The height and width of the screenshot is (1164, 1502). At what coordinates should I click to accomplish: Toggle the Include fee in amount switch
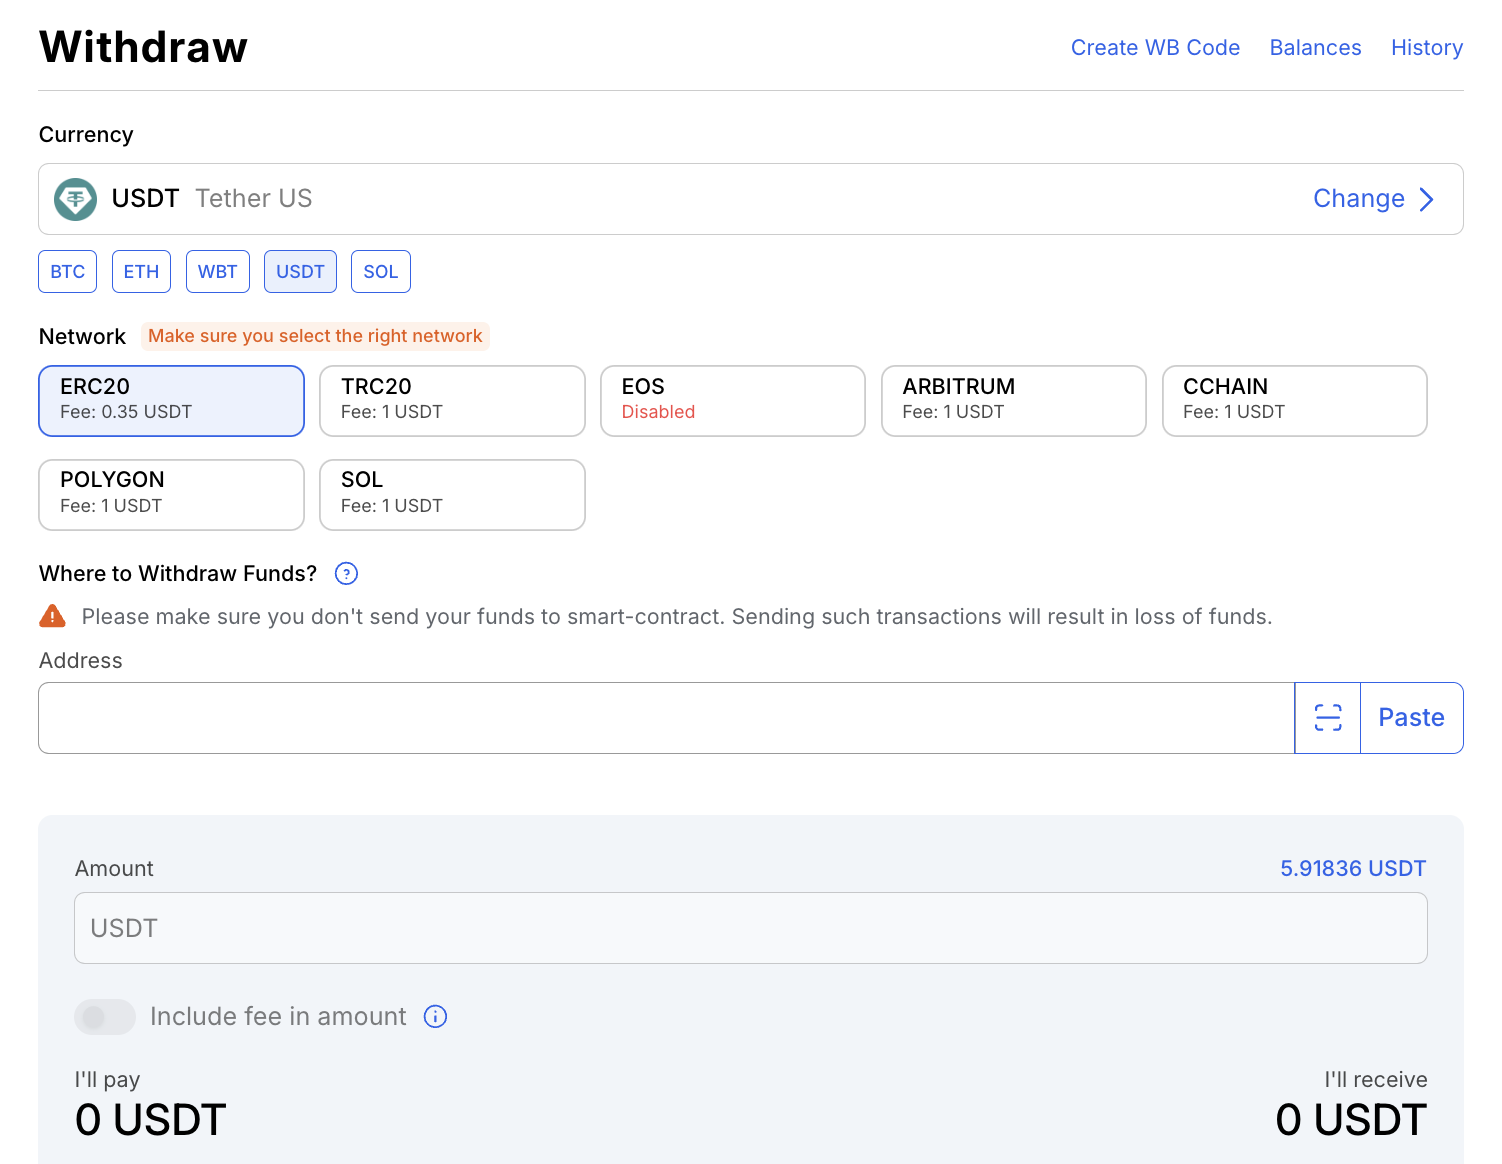click(x=105, y=1017)
